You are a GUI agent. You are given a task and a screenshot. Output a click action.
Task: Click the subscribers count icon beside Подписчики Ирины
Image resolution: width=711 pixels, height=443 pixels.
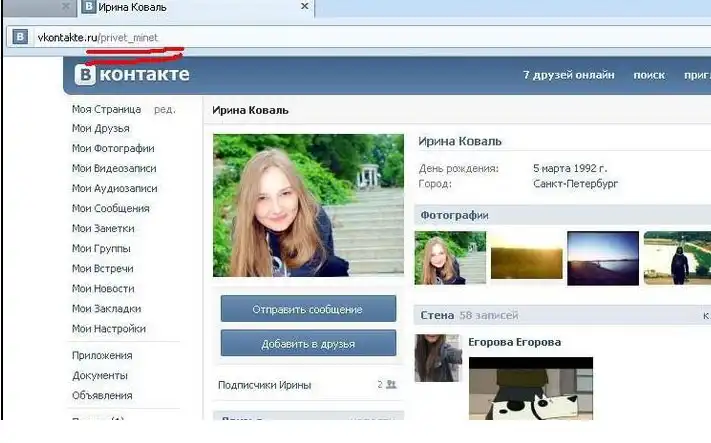pos(390,384)
